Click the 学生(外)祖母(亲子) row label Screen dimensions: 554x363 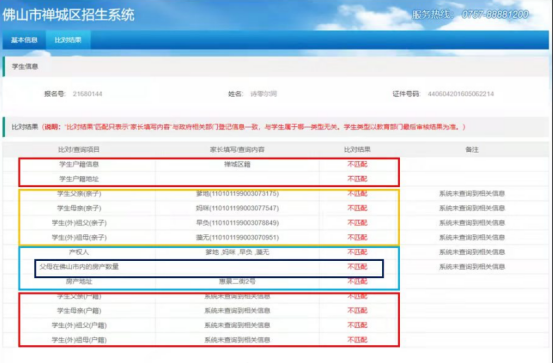(79, 237)
